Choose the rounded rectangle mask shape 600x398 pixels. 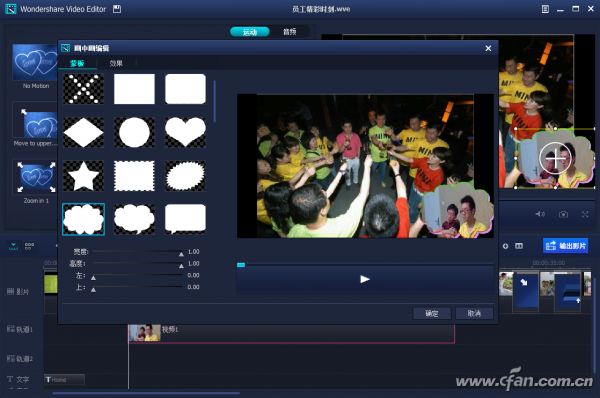[x=185, y=89]
